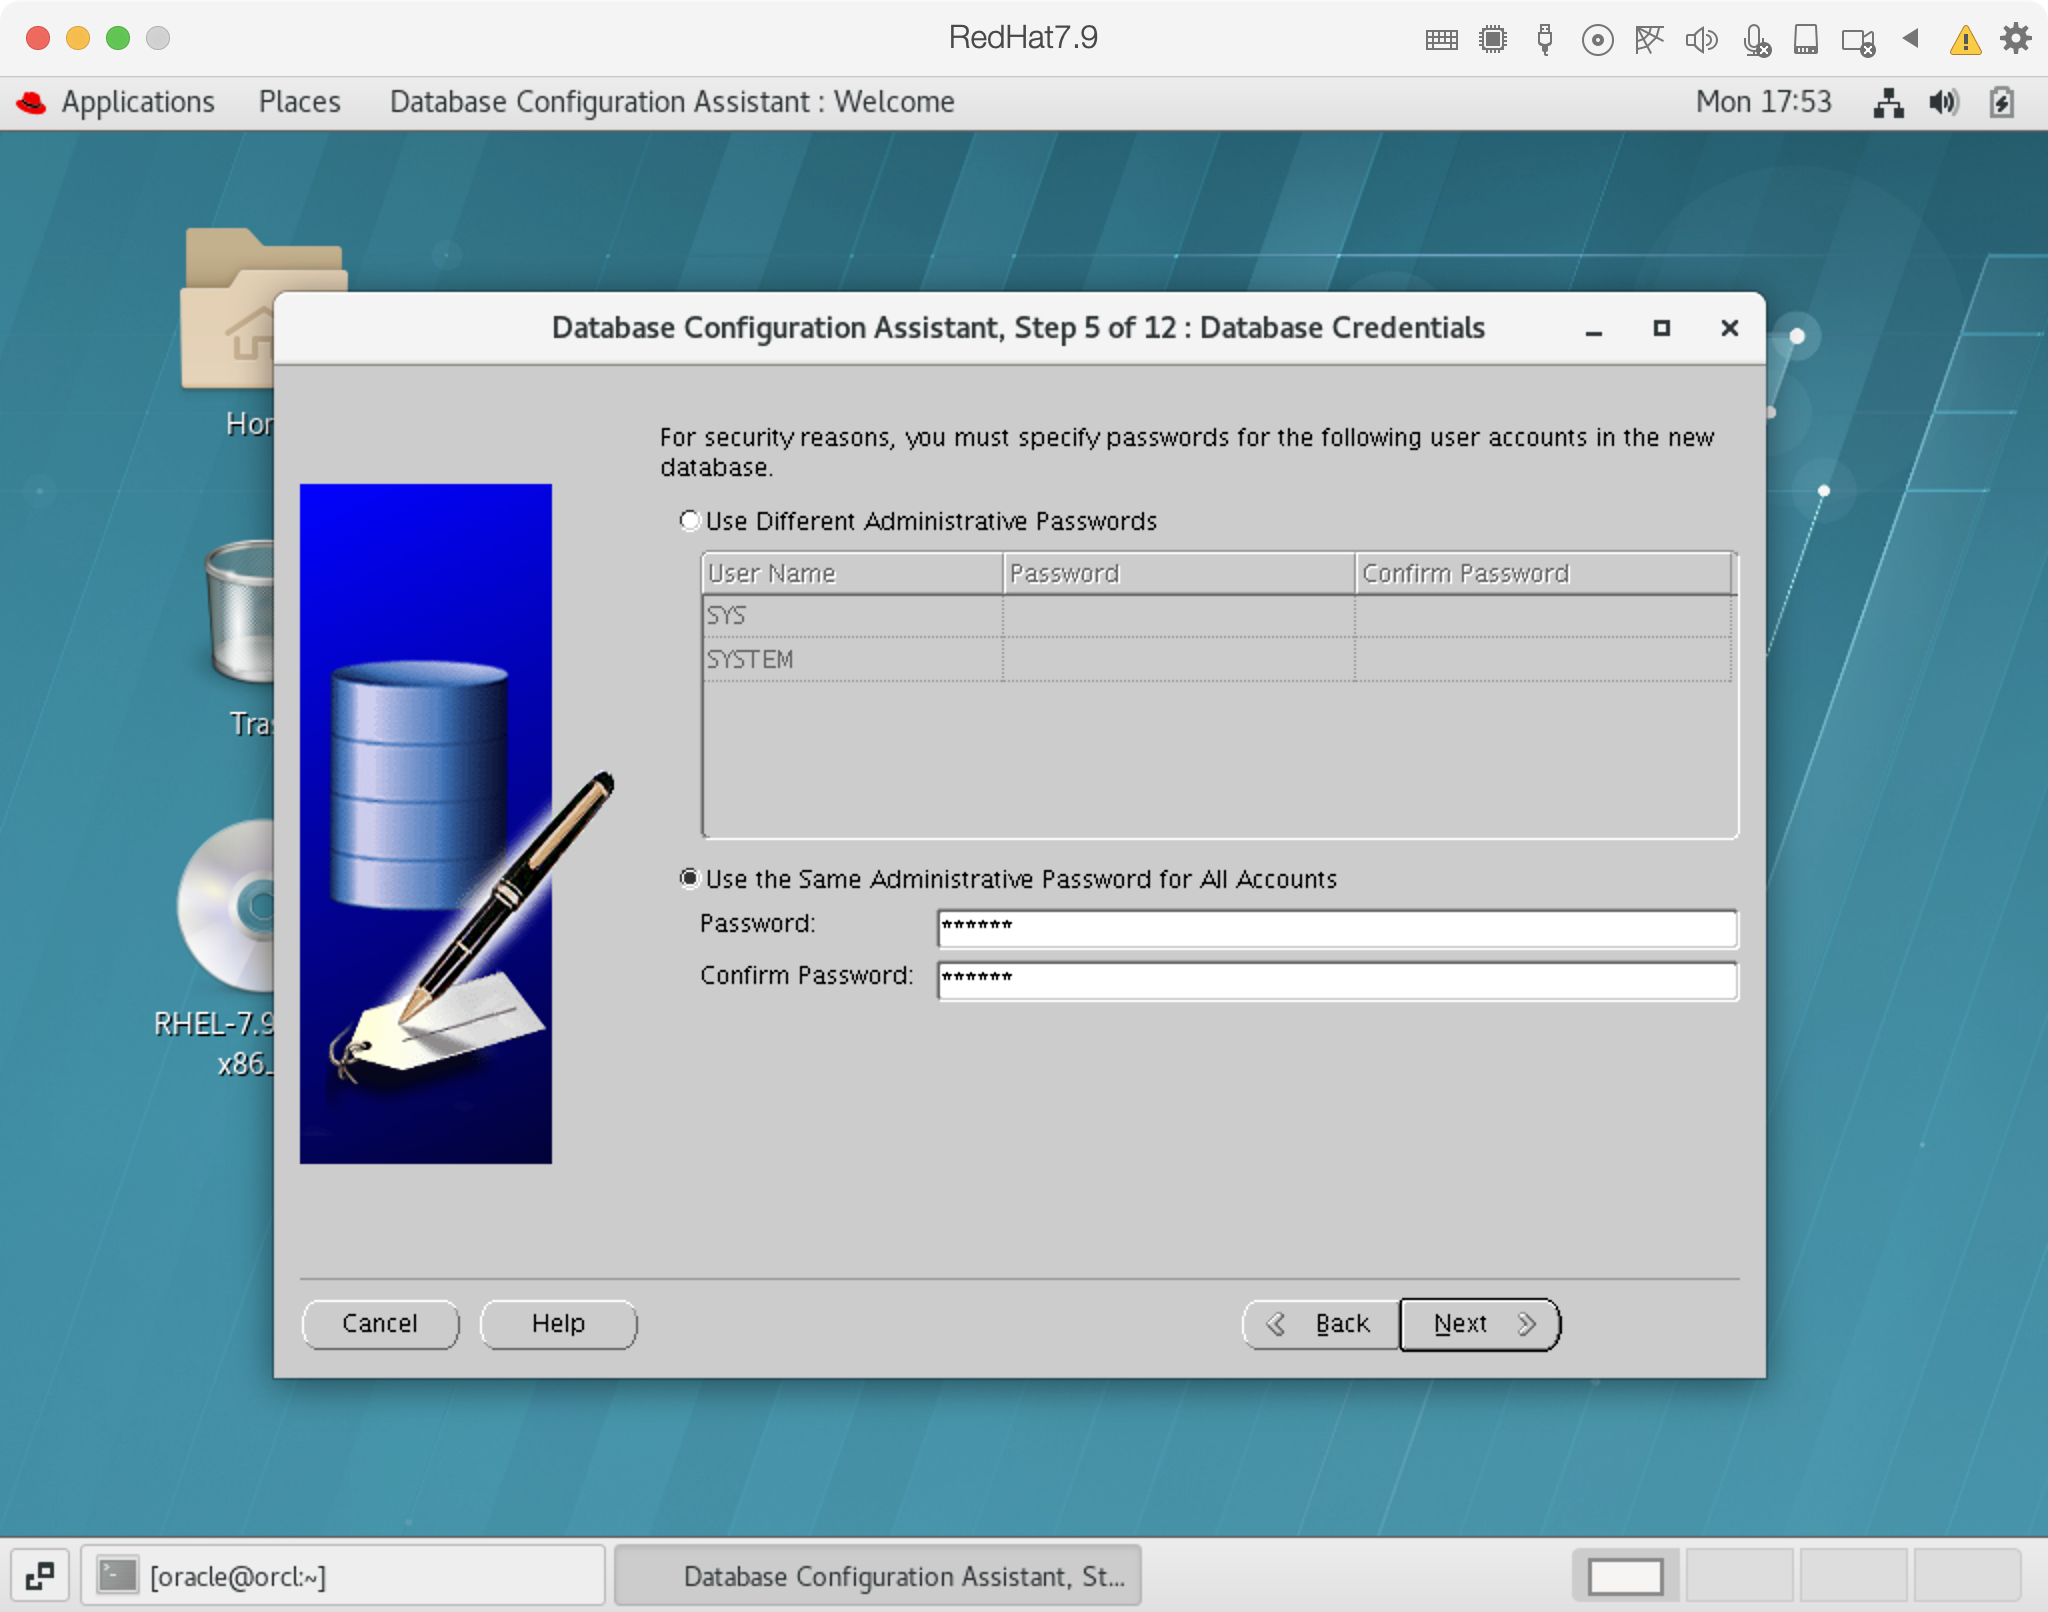Click the Password input field

(x=1336, y=927)
